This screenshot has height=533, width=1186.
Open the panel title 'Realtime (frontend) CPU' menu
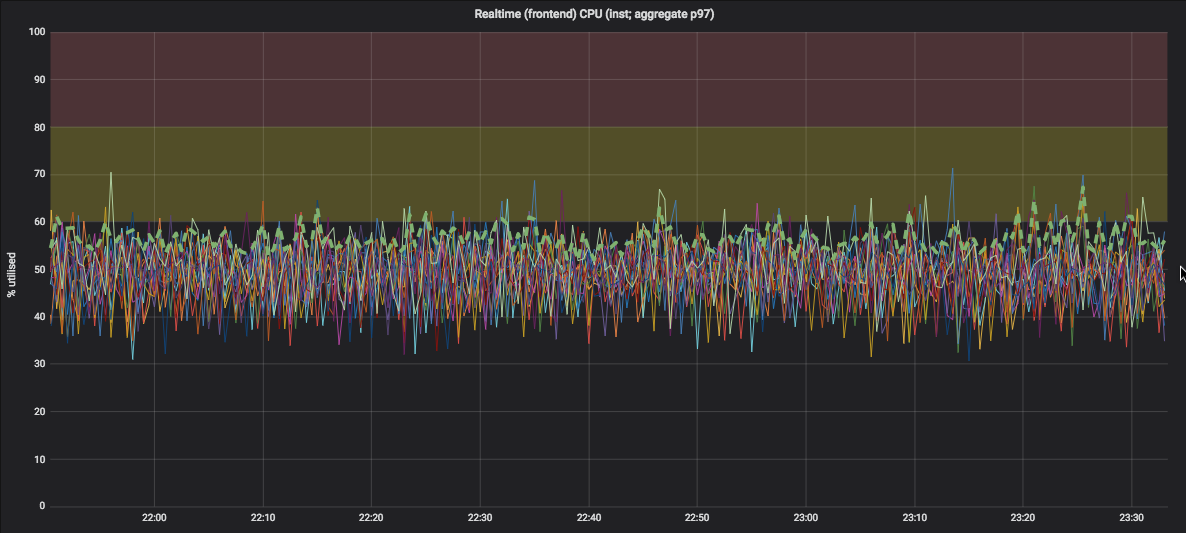pyautogui.click(x=594, y=14)
